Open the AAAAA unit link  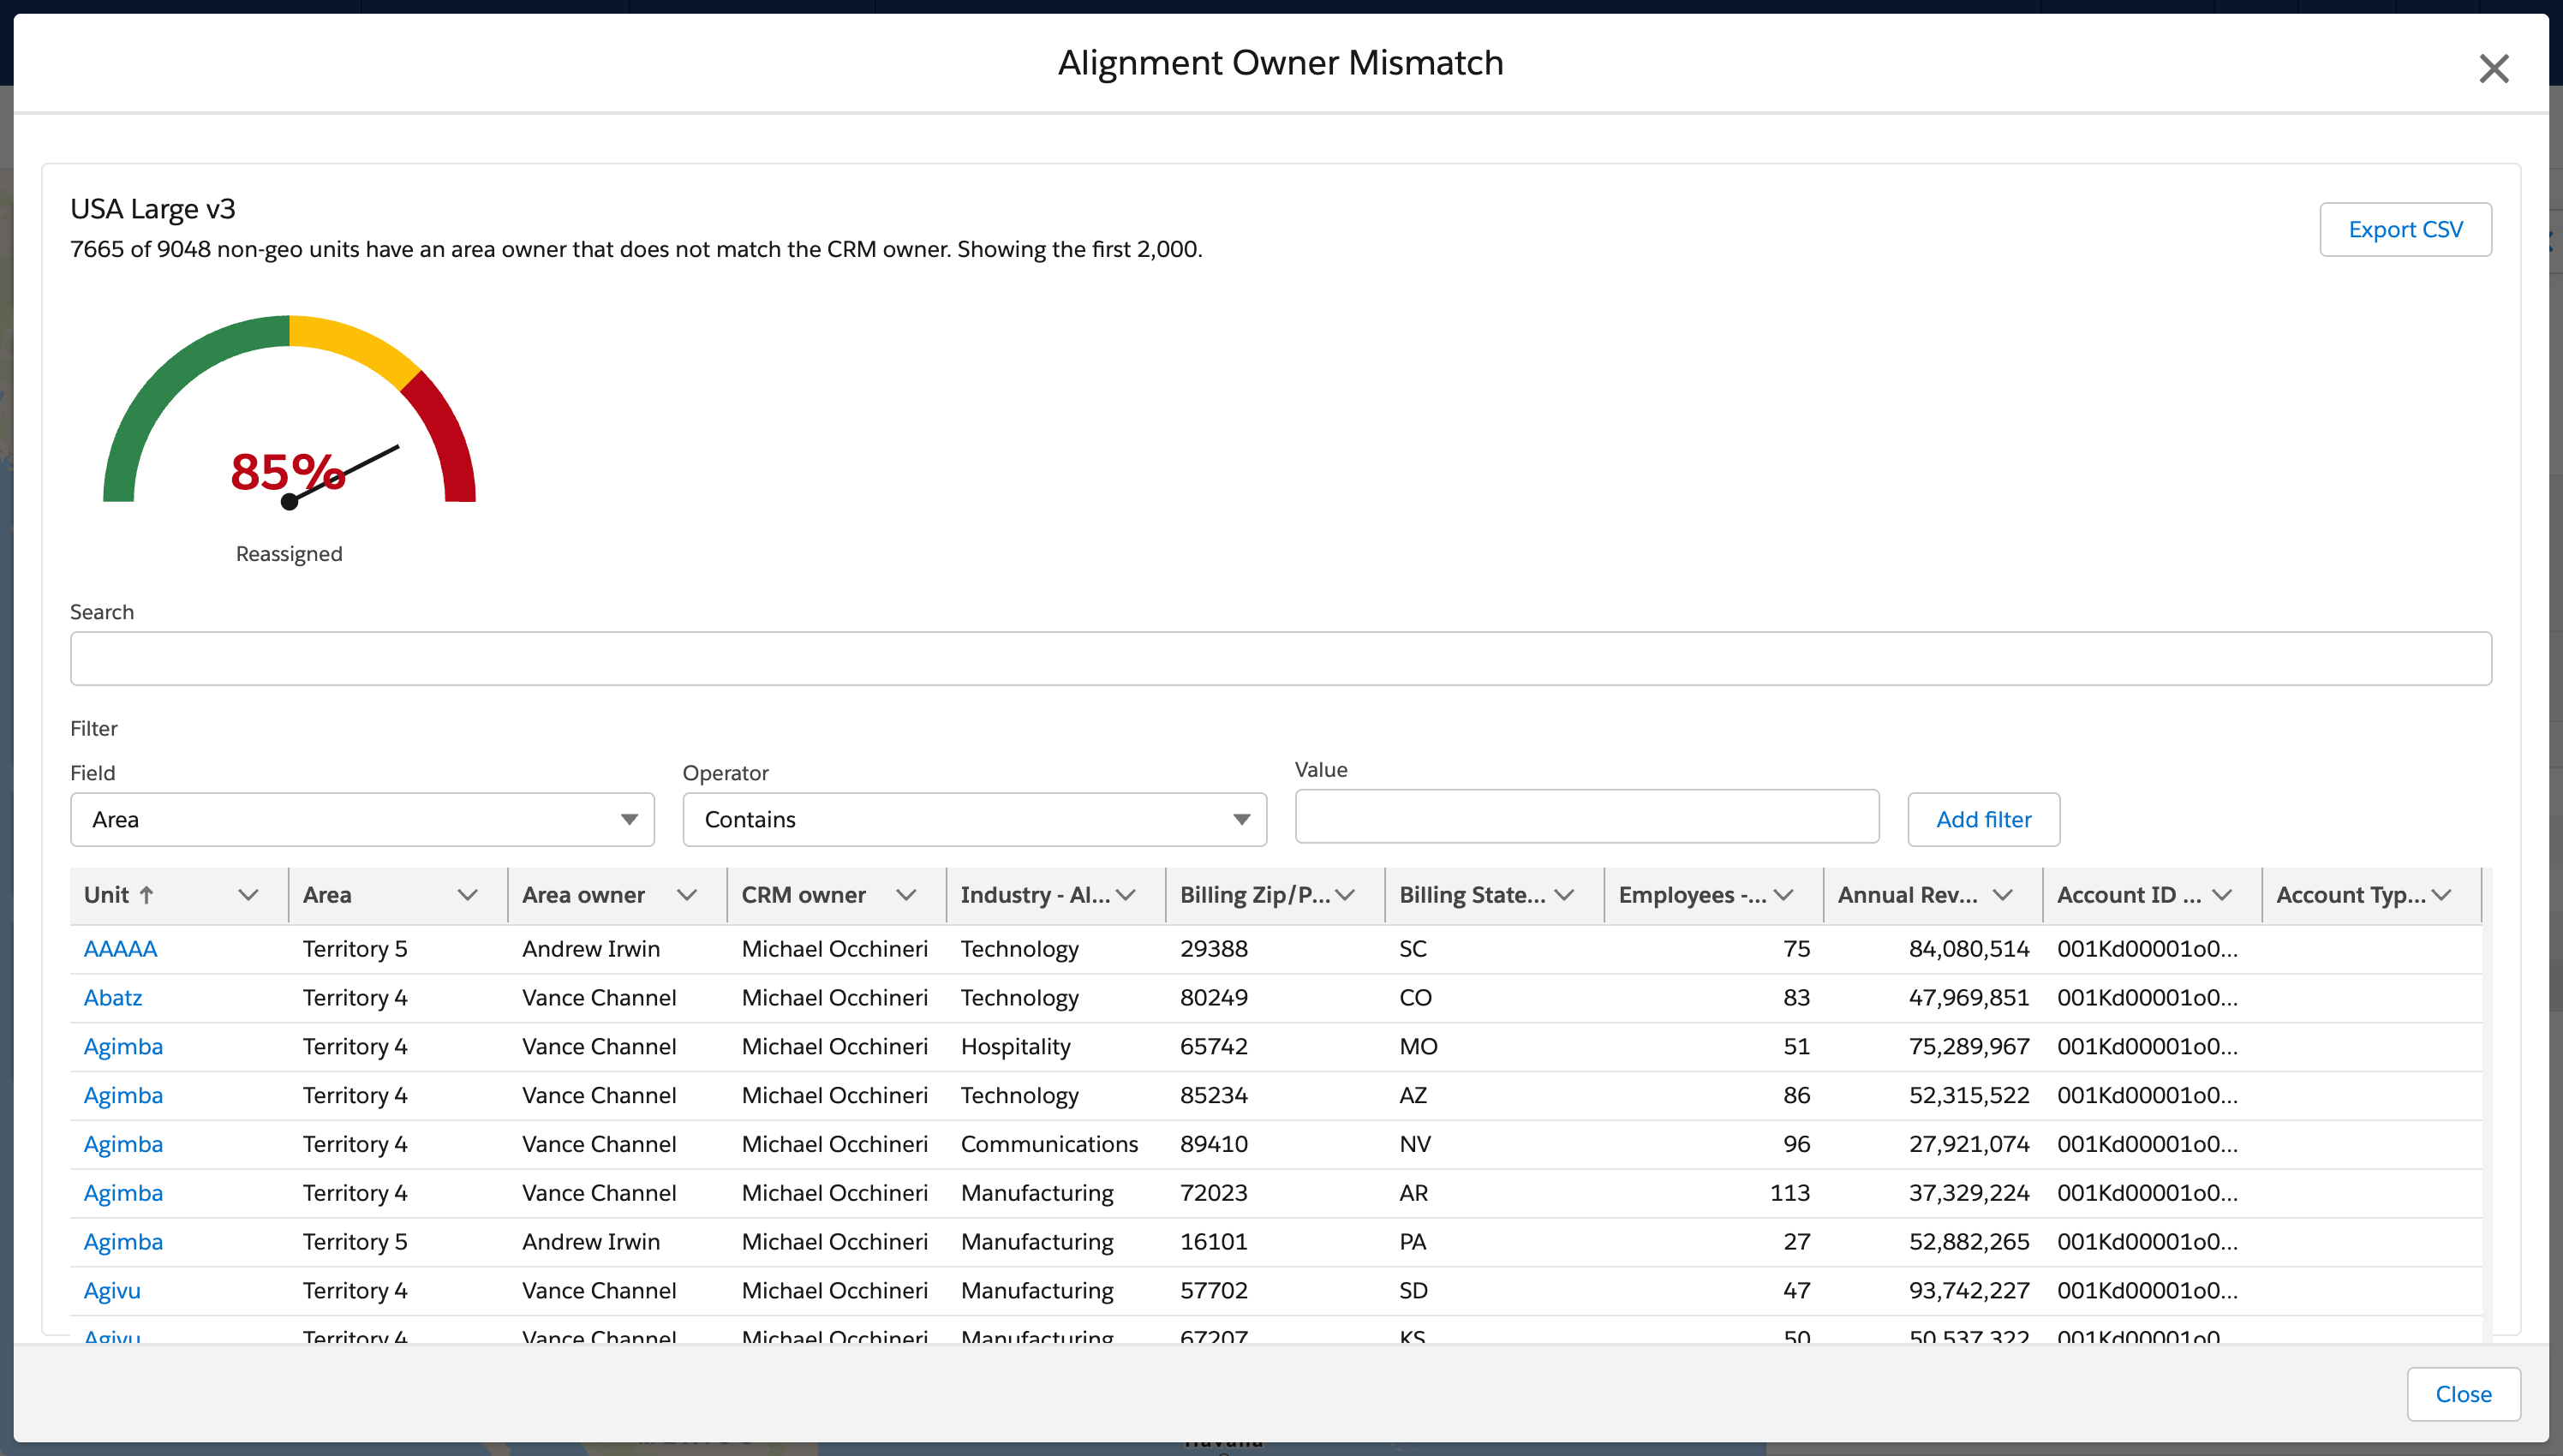(120, 949)
